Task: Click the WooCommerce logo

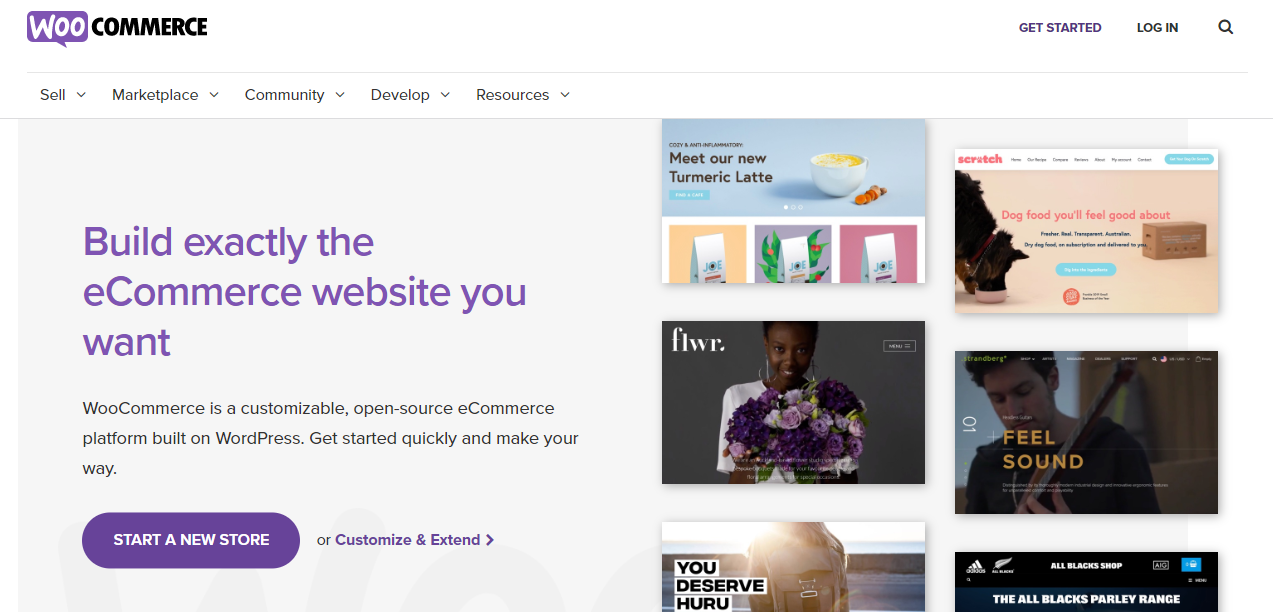Action: click(x=117, y=28)
